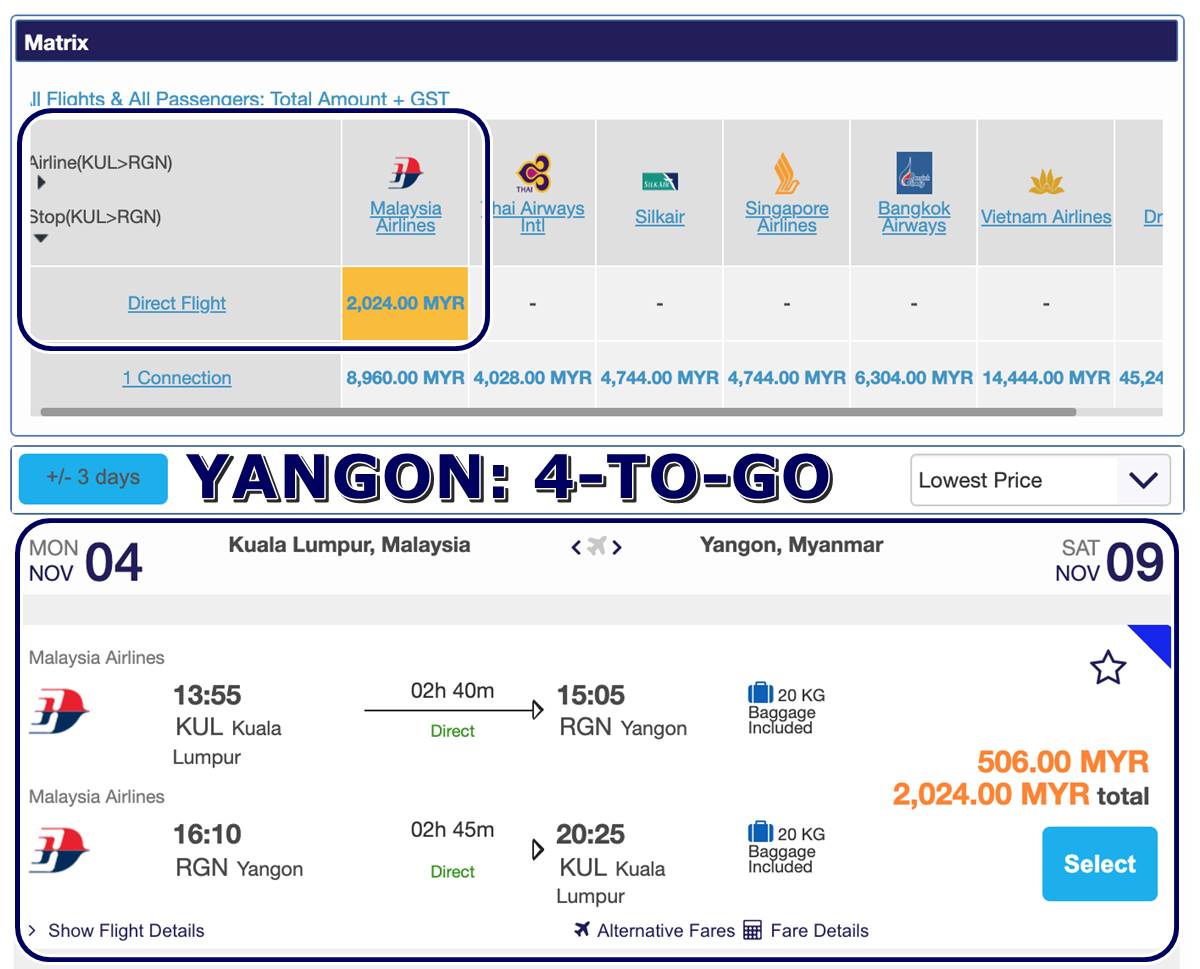Viewport: 1200px width, 969px height.
Task: Click the plane icon between the two cities
Action: click(x=597, y=546)
